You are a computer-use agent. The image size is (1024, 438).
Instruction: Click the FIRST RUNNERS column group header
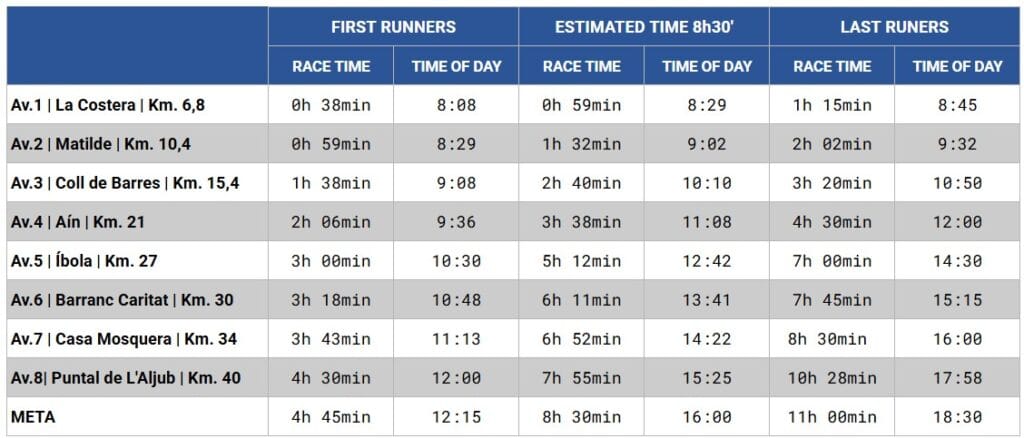[393, 27]
